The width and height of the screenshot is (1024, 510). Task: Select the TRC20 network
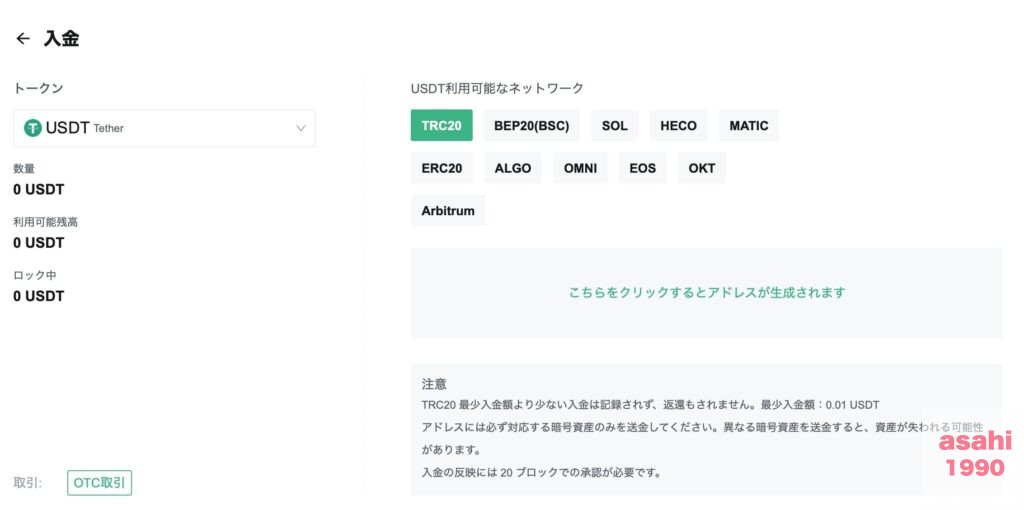(x=441, y=125)
